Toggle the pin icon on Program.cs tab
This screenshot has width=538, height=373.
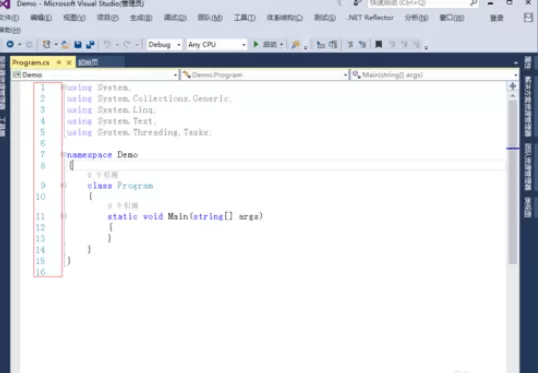(59, 62)
